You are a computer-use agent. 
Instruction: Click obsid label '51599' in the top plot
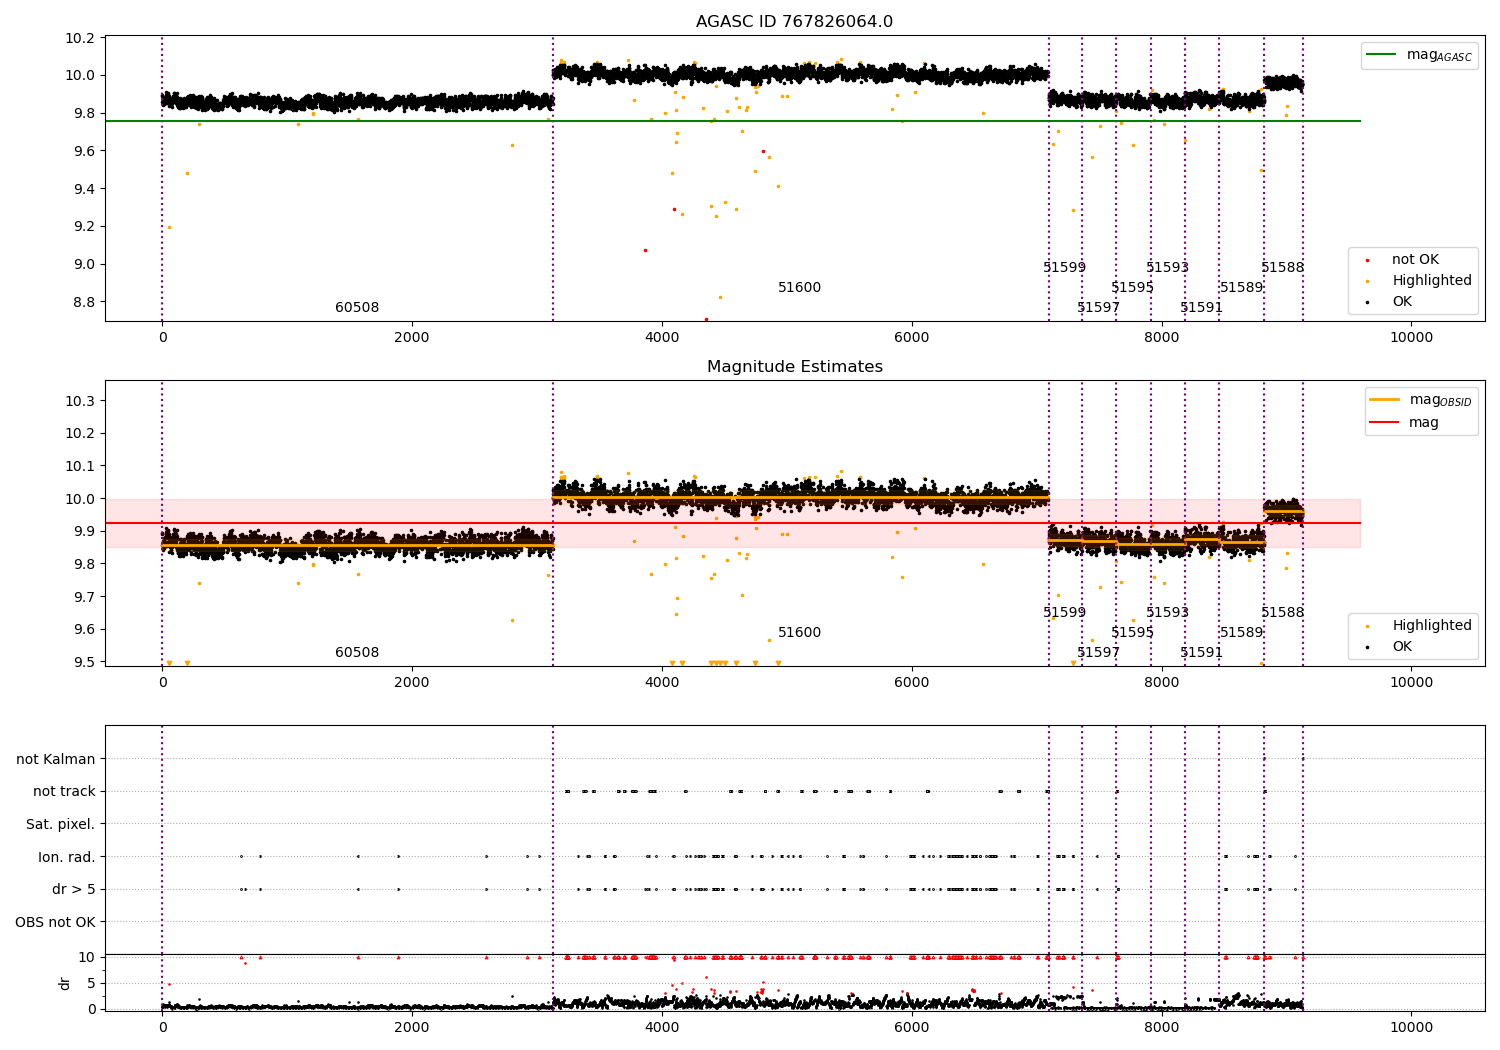[1064, 267]
